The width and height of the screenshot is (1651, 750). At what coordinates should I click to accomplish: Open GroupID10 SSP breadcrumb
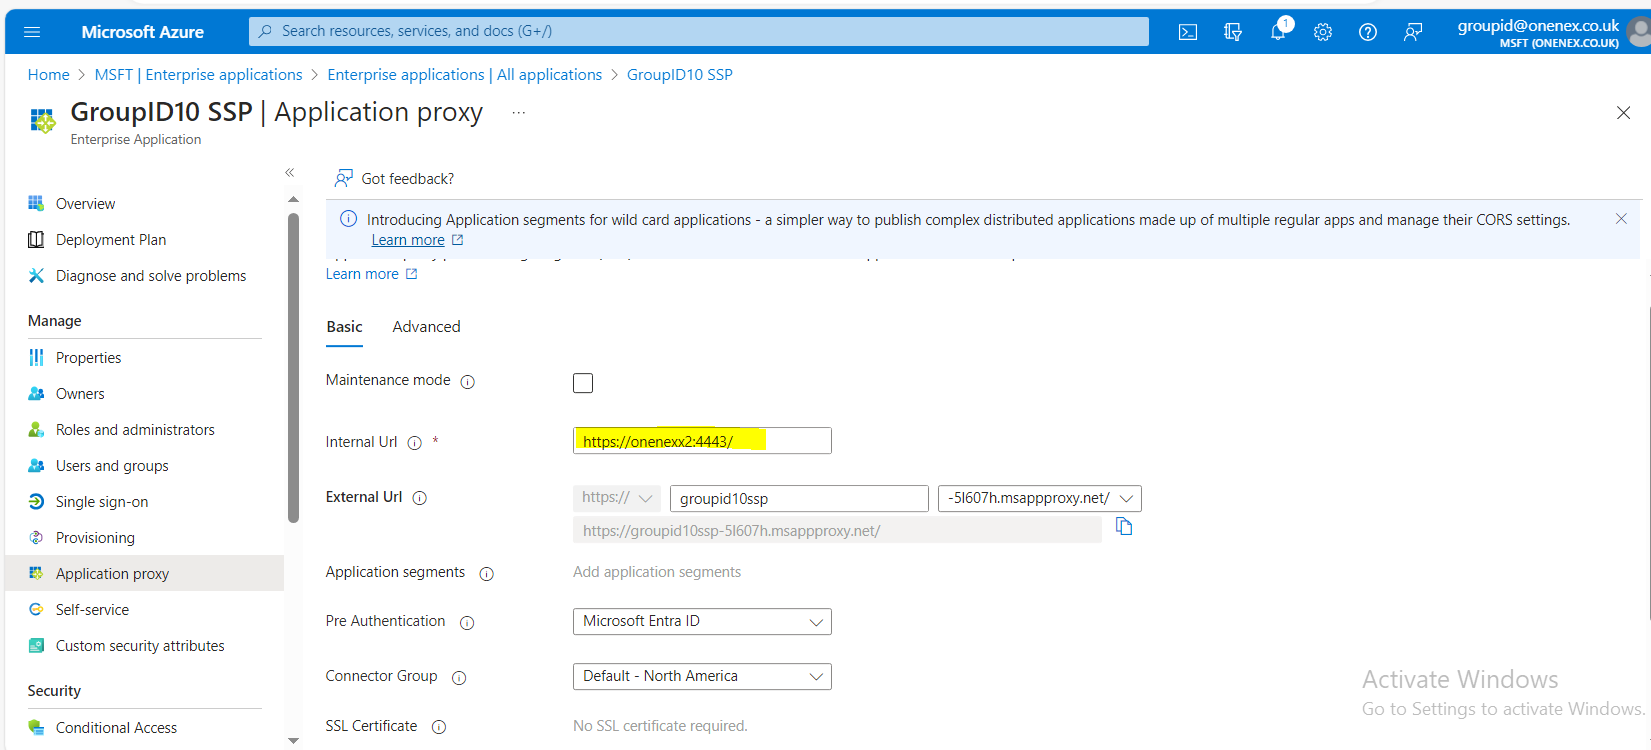pyautogui.click(x=680, y=75)
